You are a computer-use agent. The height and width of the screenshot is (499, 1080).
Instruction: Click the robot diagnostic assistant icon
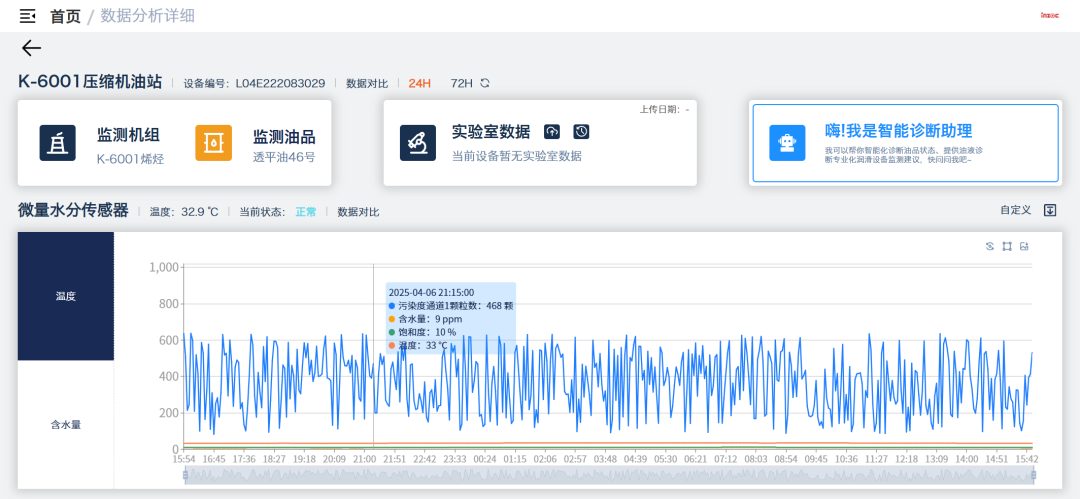coord(787,143)
